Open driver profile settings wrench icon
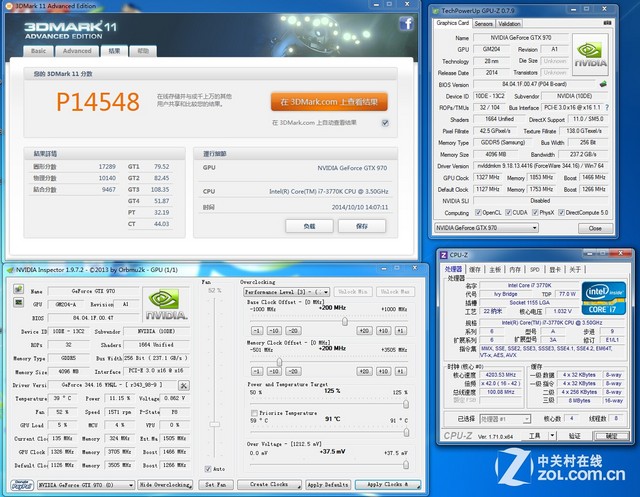The height and width of the screenshot is (497, 640). [x=184, y=385]
